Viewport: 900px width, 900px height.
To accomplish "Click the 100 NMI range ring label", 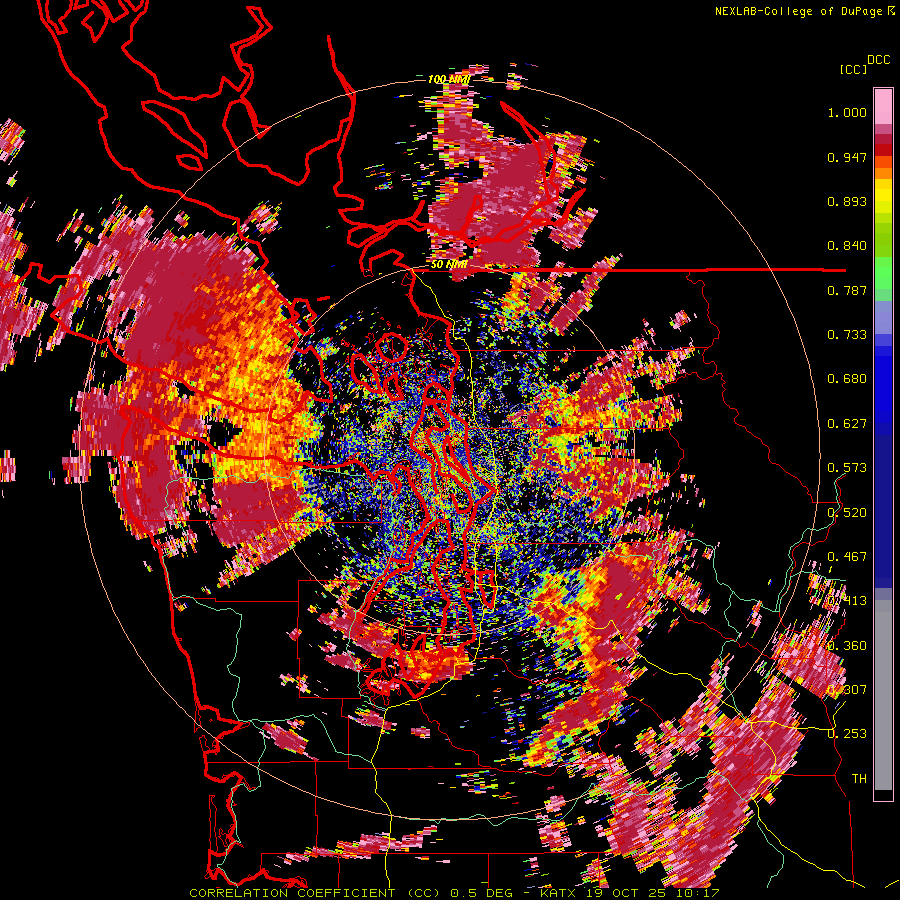I will coord(448,79).
